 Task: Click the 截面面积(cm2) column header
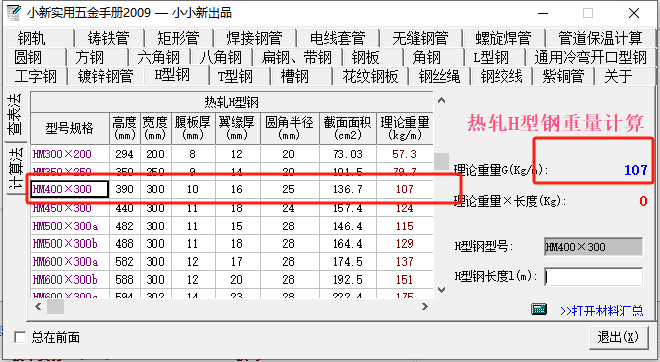click(x=348, y=128)
